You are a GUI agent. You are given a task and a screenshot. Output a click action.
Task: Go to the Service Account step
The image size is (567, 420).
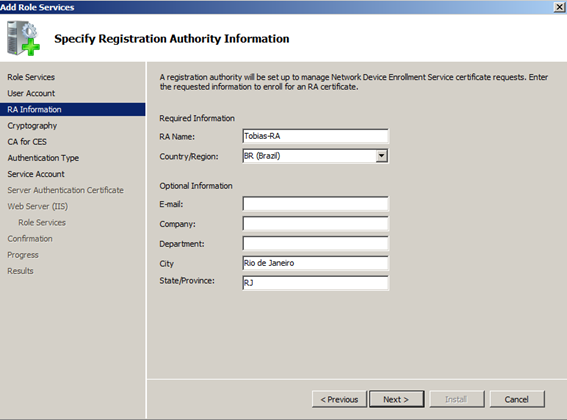(36, 174)
